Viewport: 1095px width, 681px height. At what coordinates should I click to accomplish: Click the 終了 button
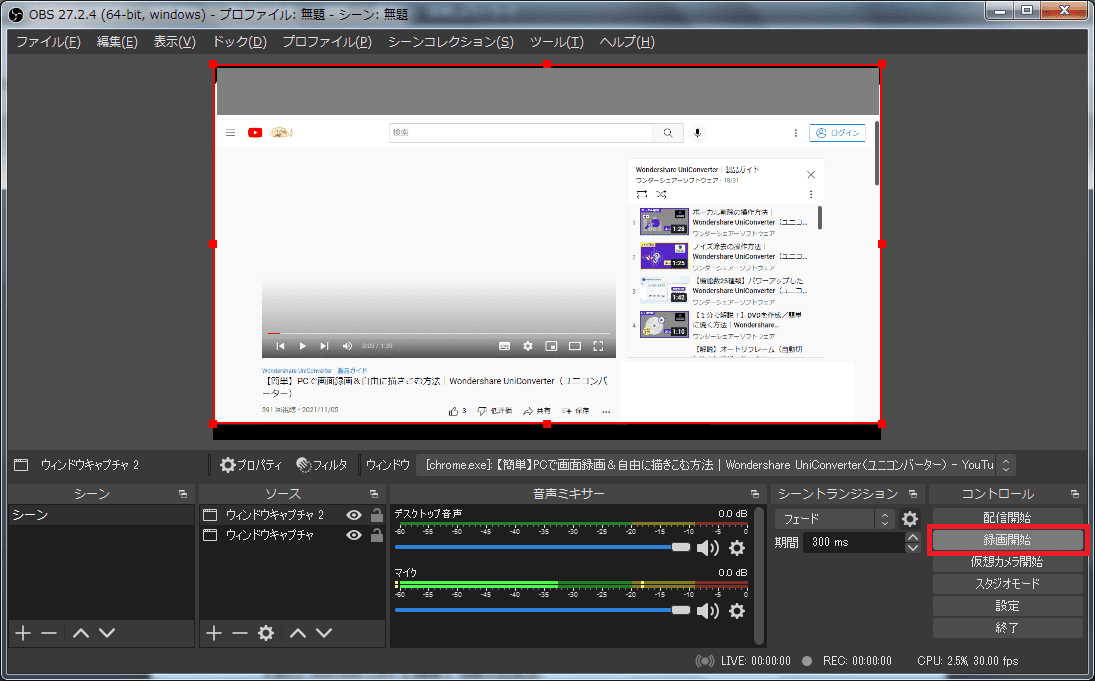click(1007, 628)
